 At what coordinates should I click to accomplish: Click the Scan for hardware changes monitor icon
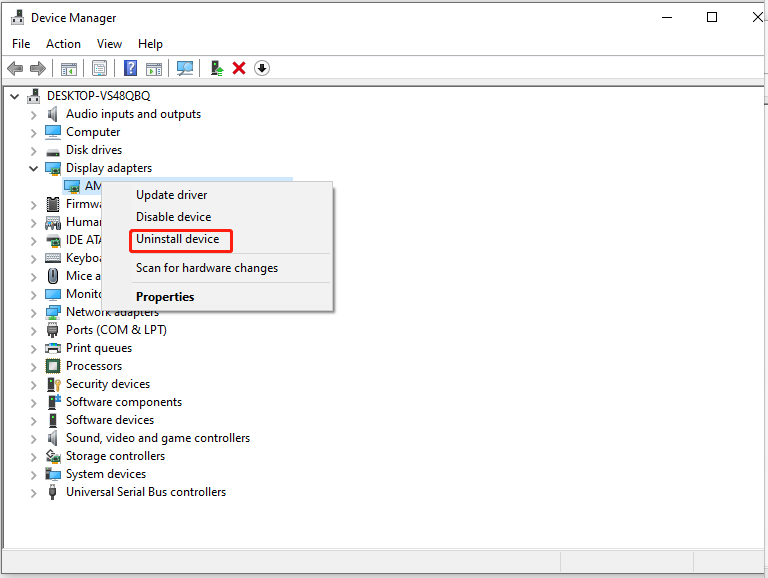tap(185, 68)
